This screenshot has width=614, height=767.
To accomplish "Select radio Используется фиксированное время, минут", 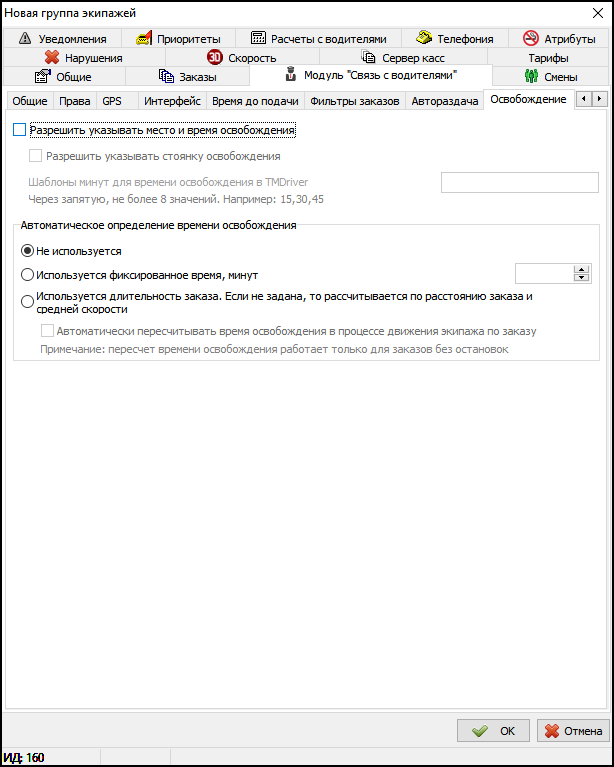I will click(27, 274).
